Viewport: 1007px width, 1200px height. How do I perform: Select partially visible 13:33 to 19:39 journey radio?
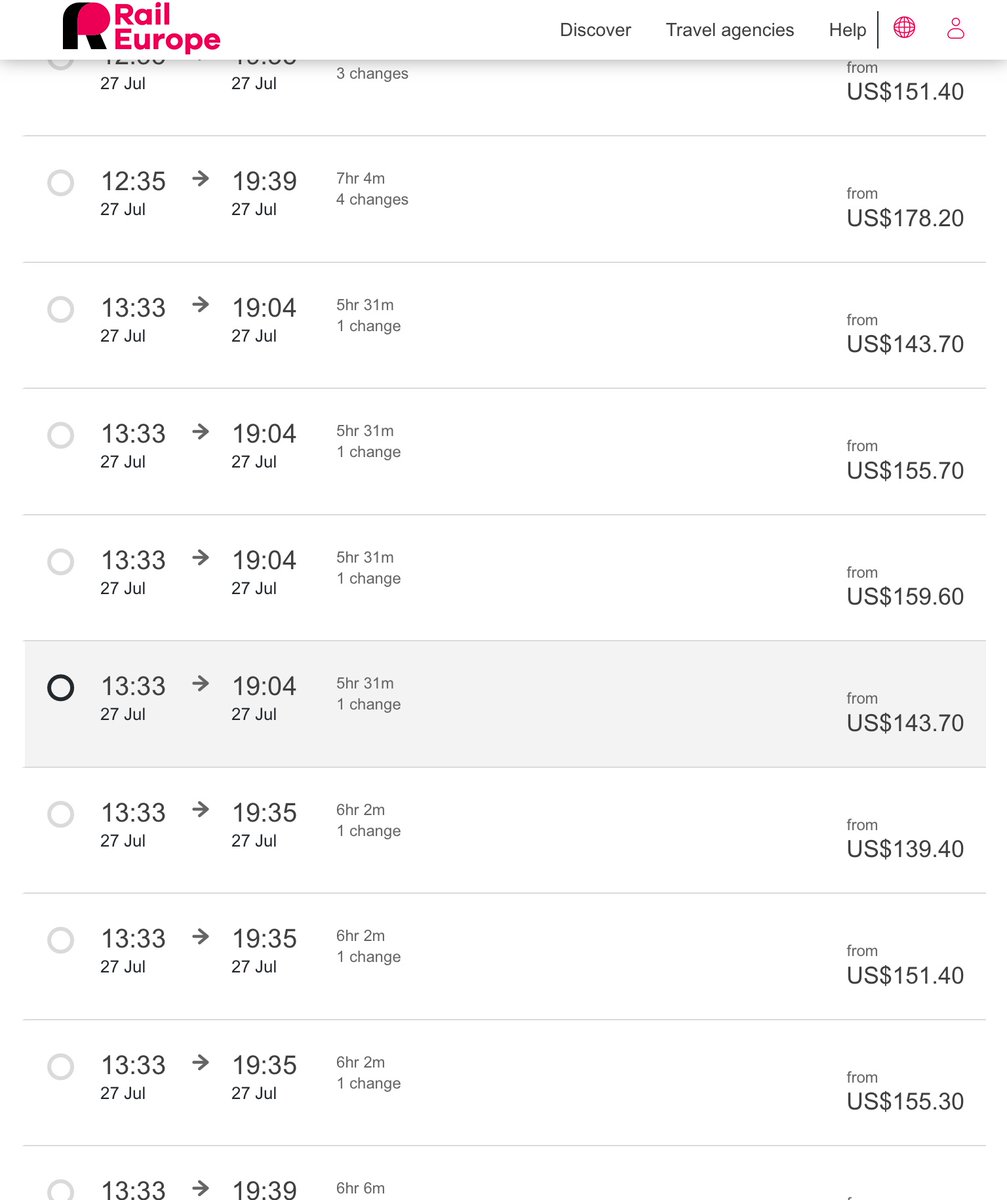click(x=61, y=1190)
